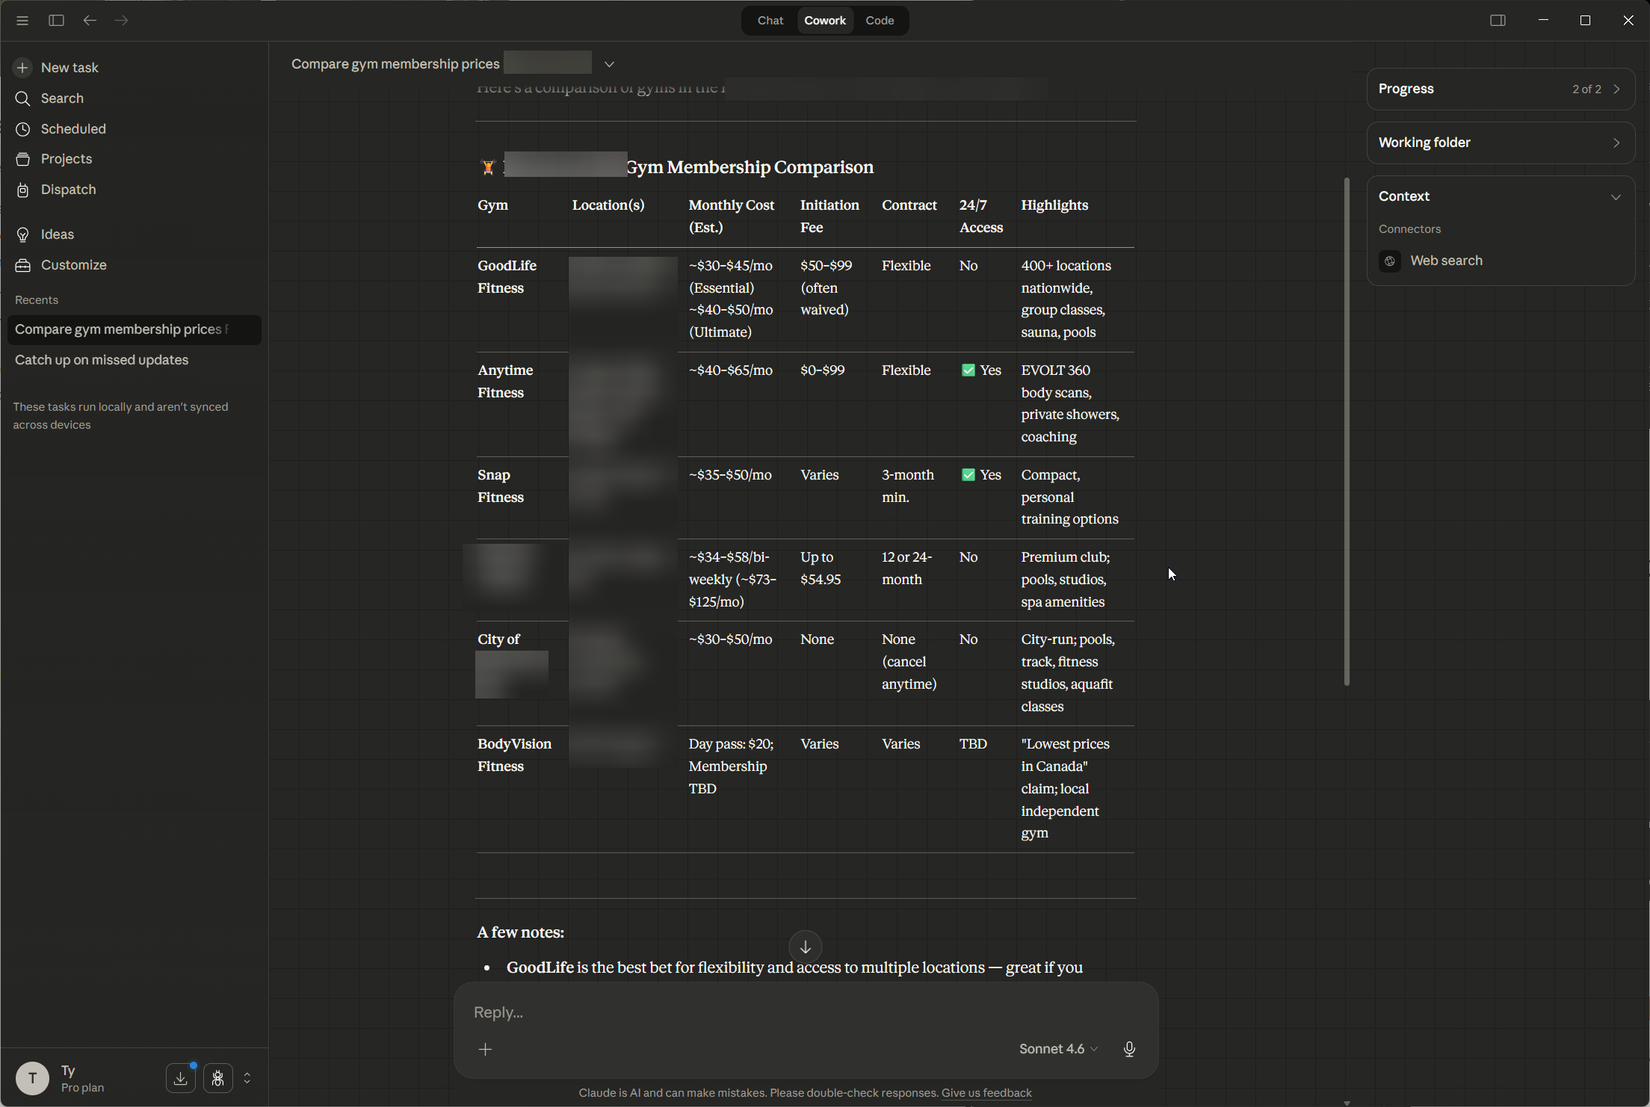Viewport: 1650px width, 1107px height.
Task: Switch to the Code tab
Action: coord(880,20)
